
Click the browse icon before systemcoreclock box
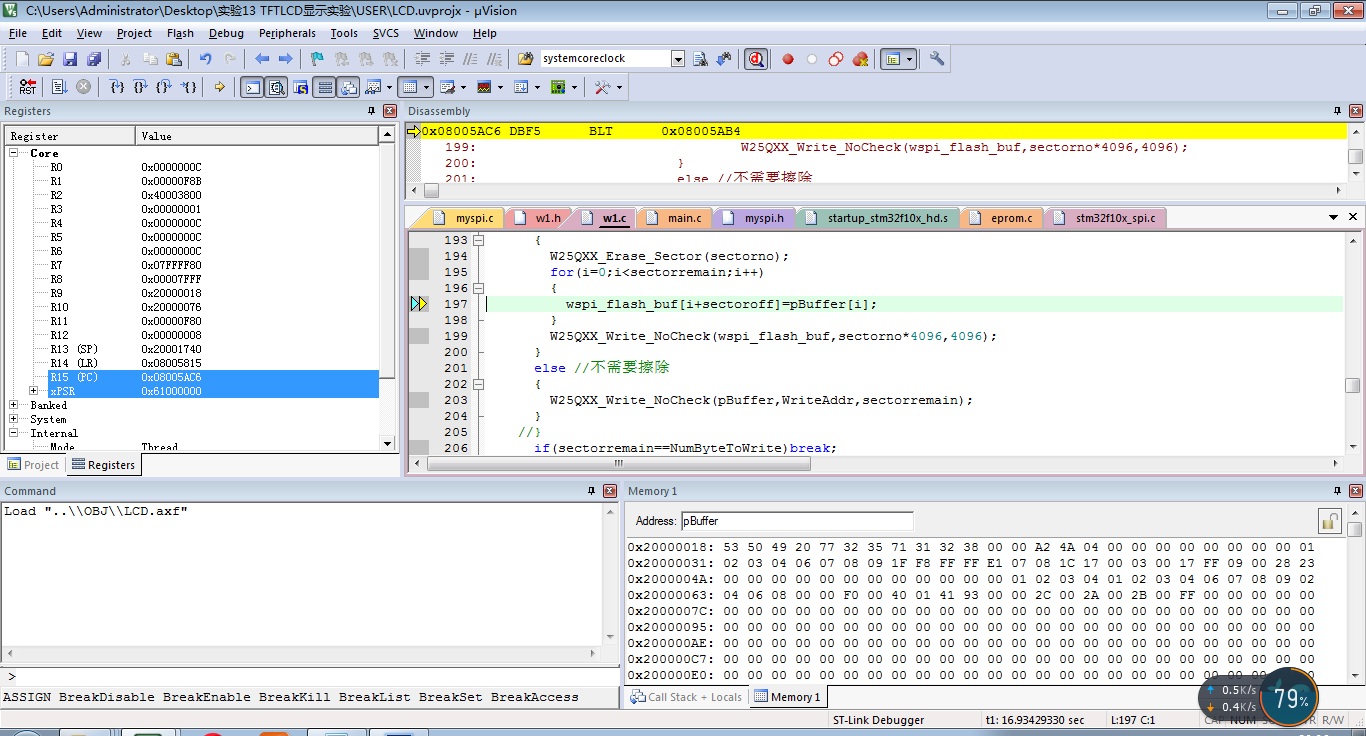point(526,59)
